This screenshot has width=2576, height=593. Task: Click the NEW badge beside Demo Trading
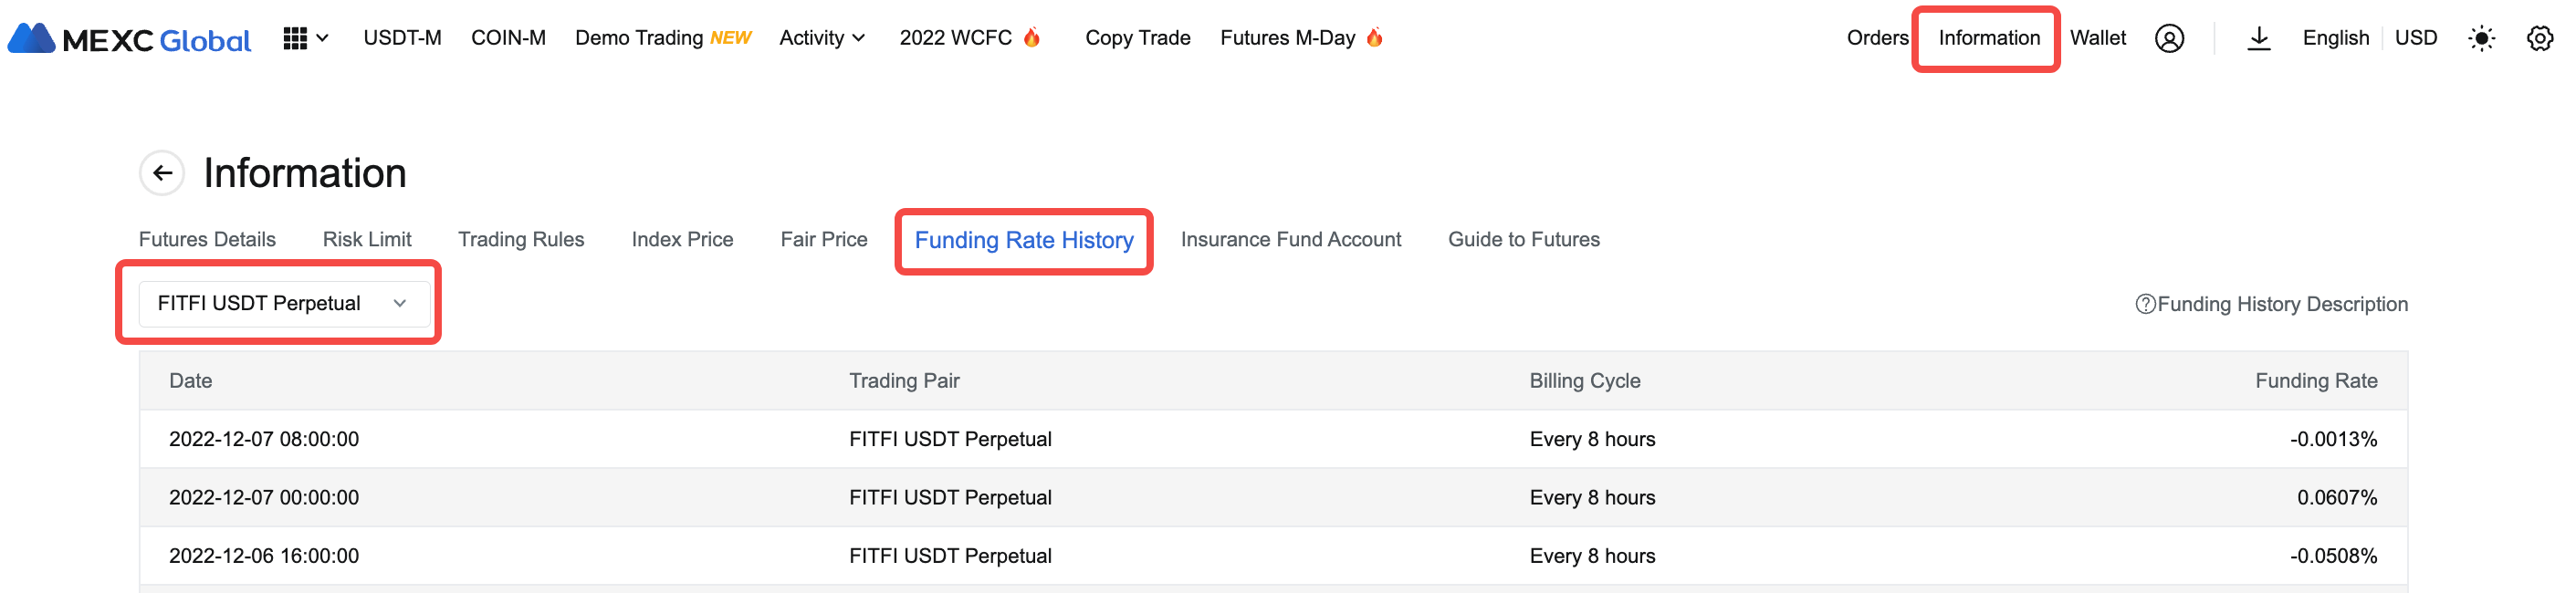point(730,38)
